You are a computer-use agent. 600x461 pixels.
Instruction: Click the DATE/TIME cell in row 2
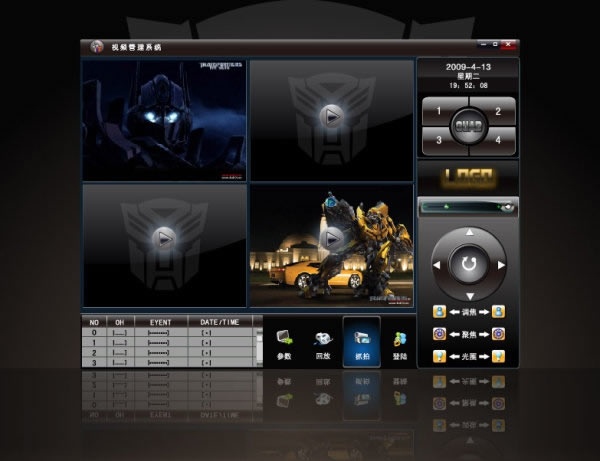pos(220,353)
